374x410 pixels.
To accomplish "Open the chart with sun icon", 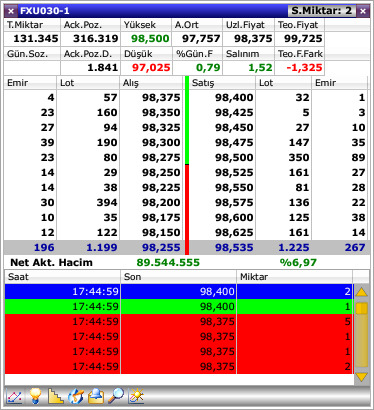I will pos(136,396).
